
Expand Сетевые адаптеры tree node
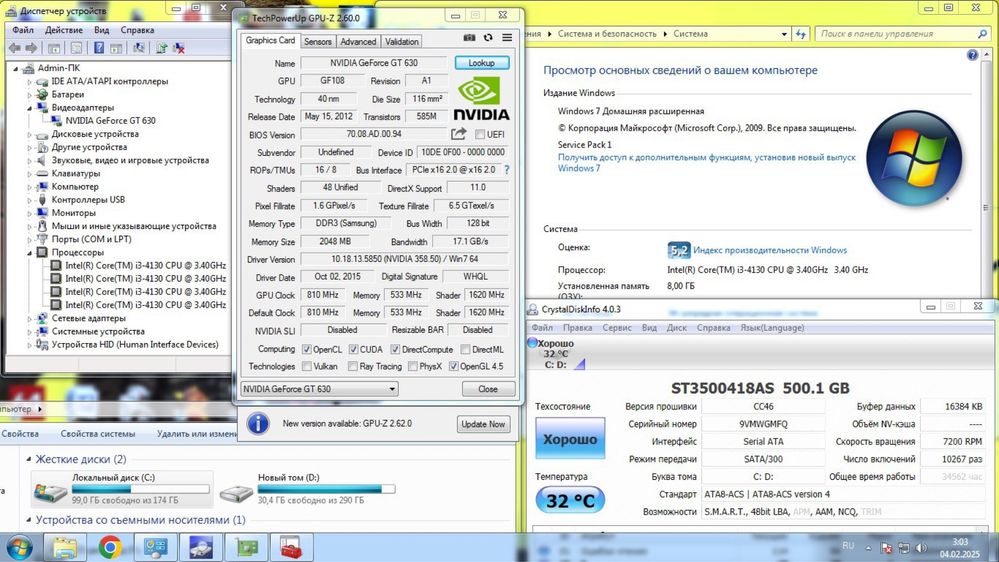29,318
